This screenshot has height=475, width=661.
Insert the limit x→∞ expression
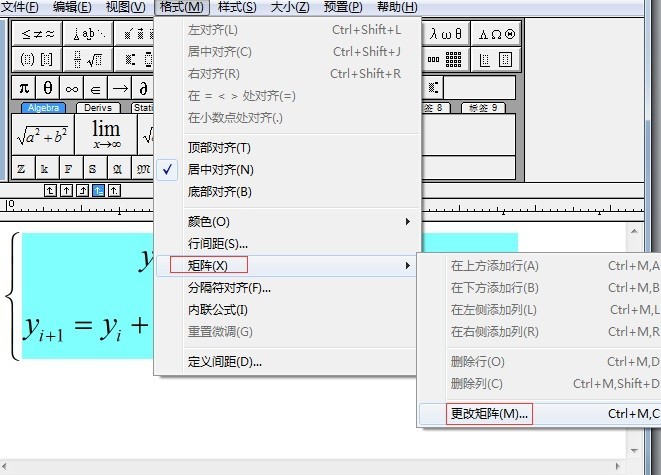click(105, 133)
